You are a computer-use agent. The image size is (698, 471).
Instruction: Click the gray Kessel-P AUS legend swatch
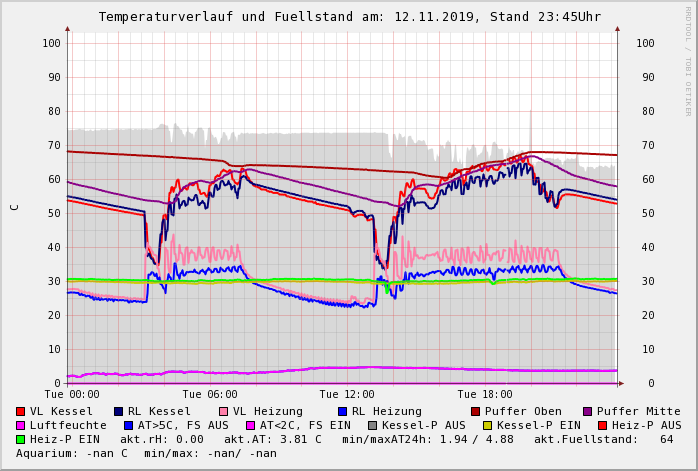point(372,425)
